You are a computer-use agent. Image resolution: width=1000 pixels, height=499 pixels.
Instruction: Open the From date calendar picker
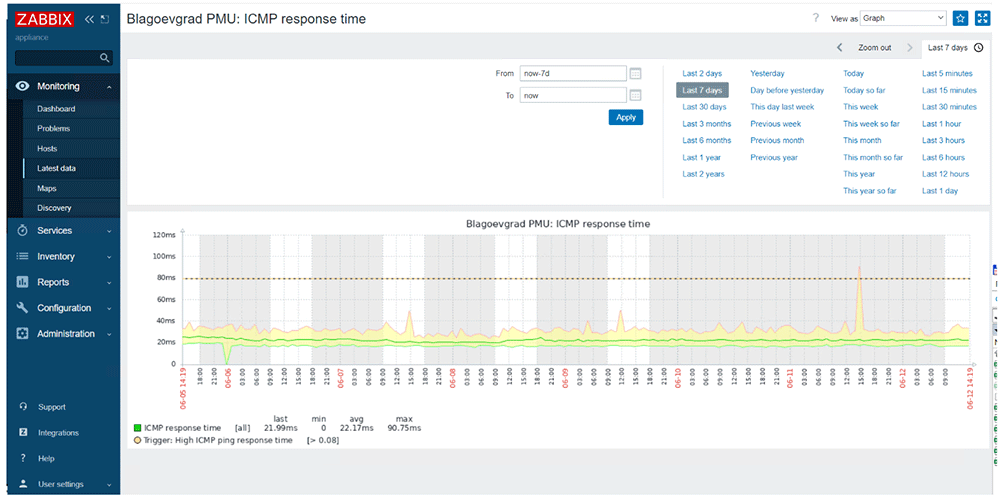635,73
